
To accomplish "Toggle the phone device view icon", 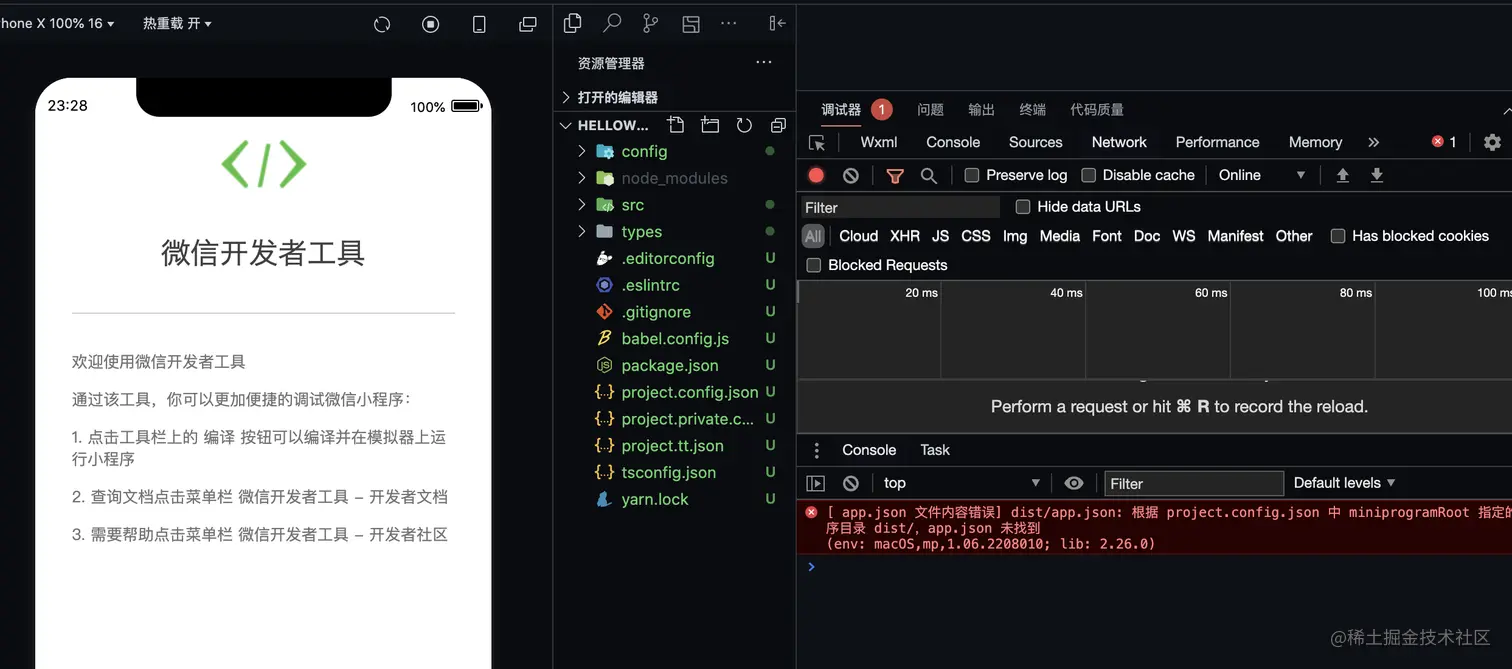I will click(479, 25).
